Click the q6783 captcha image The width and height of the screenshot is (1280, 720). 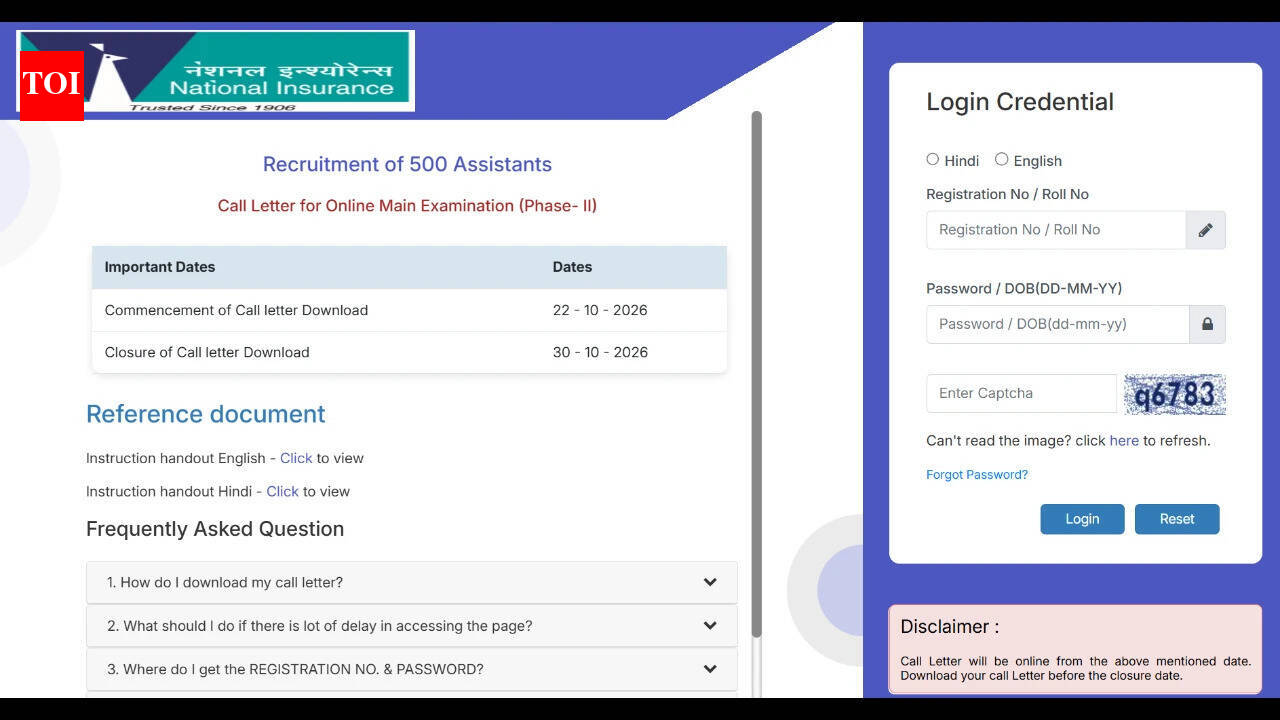1175,395
